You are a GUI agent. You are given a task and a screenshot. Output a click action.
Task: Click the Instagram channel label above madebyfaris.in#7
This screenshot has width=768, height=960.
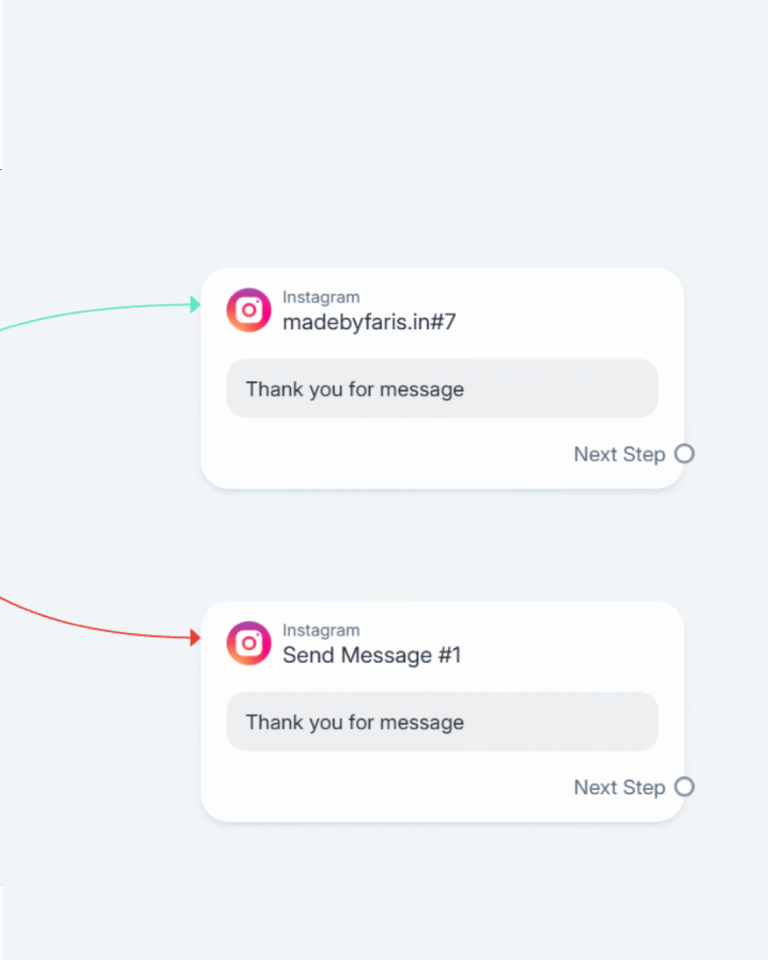click(x=321, y=297)
